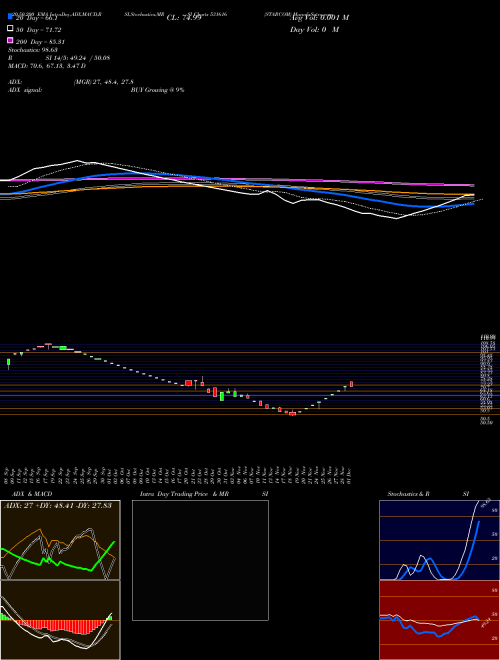This screenshot has width=500, height=660.
Task: Click the last red candlestick on the price chart
Action: click(x=351, y=384)
